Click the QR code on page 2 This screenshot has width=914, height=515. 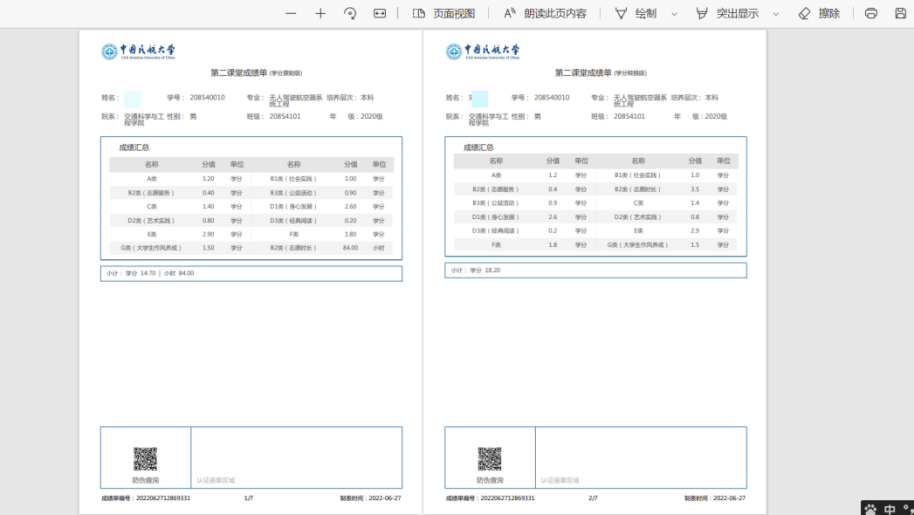click(489, 459)
